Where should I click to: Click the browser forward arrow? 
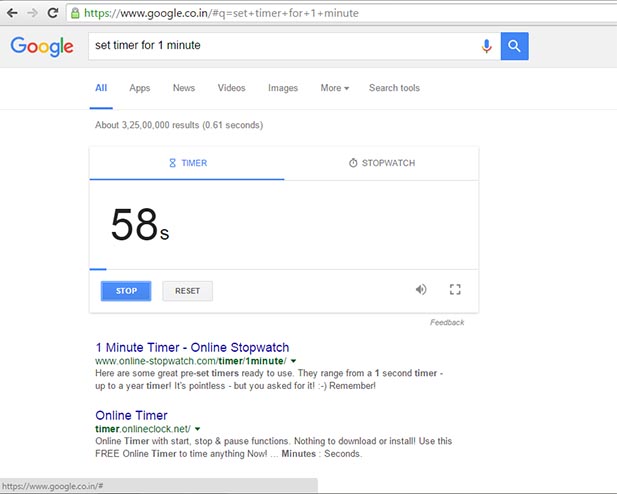pyautogui.click(x=32, y=13)
